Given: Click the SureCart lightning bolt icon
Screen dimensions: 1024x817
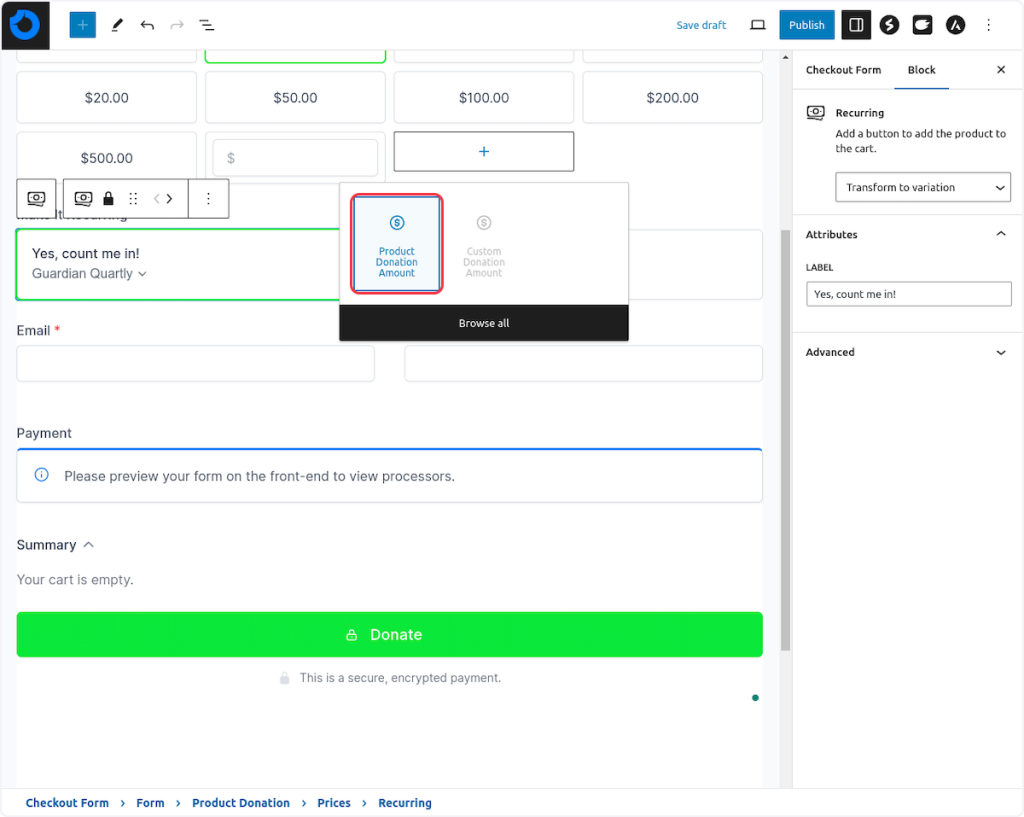Looking at the screenshot, I should 889,25.
